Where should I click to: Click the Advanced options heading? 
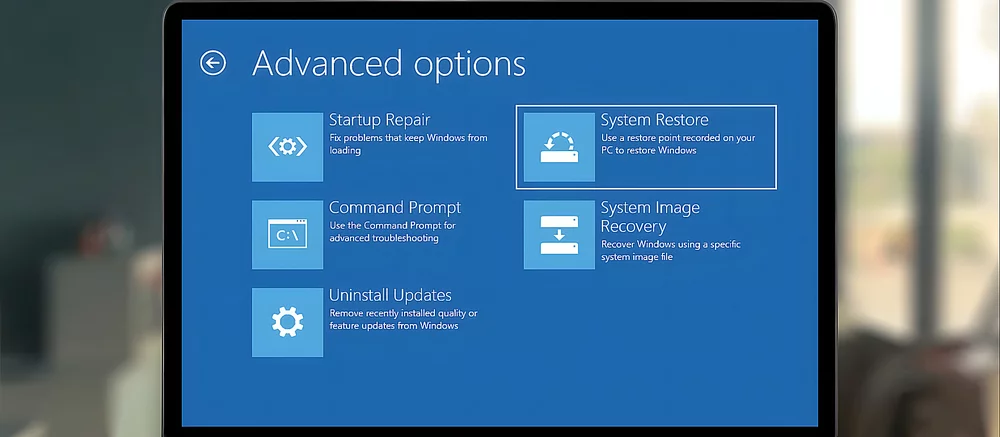388,64
